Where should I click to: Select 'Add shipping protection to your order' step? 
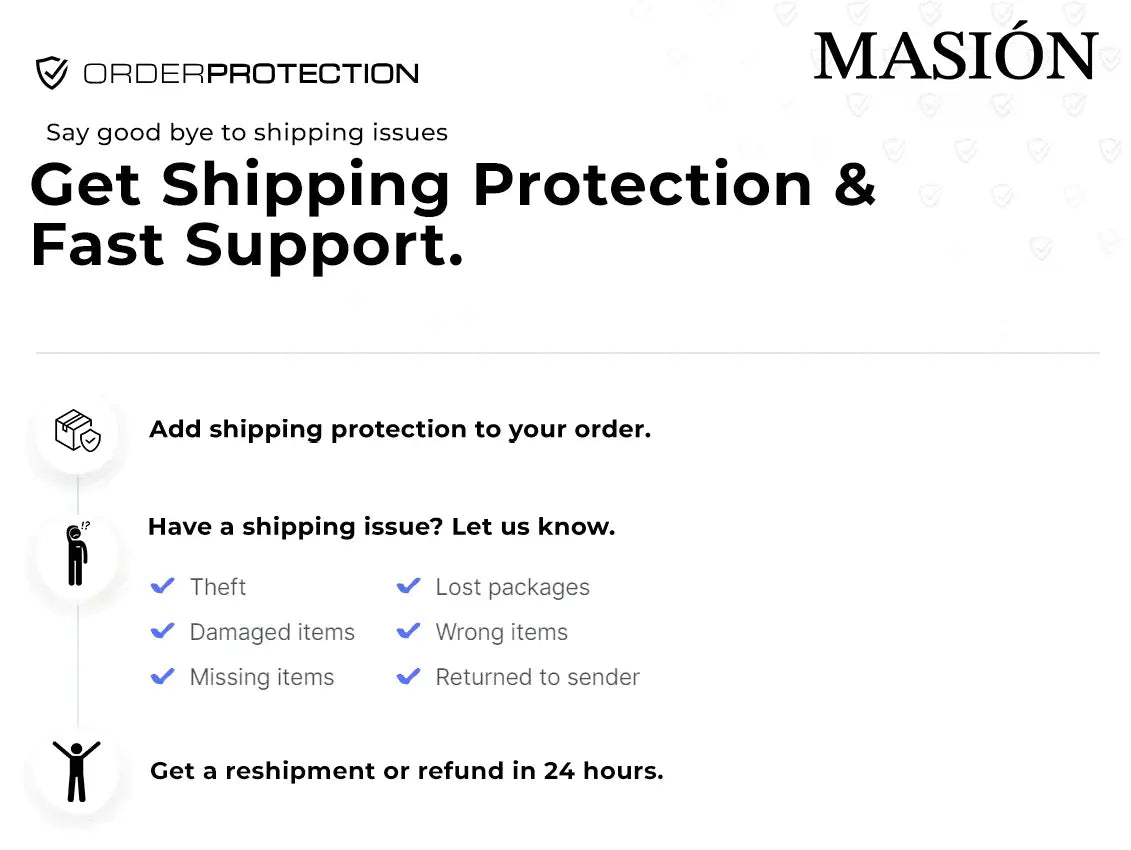point(400,429)
